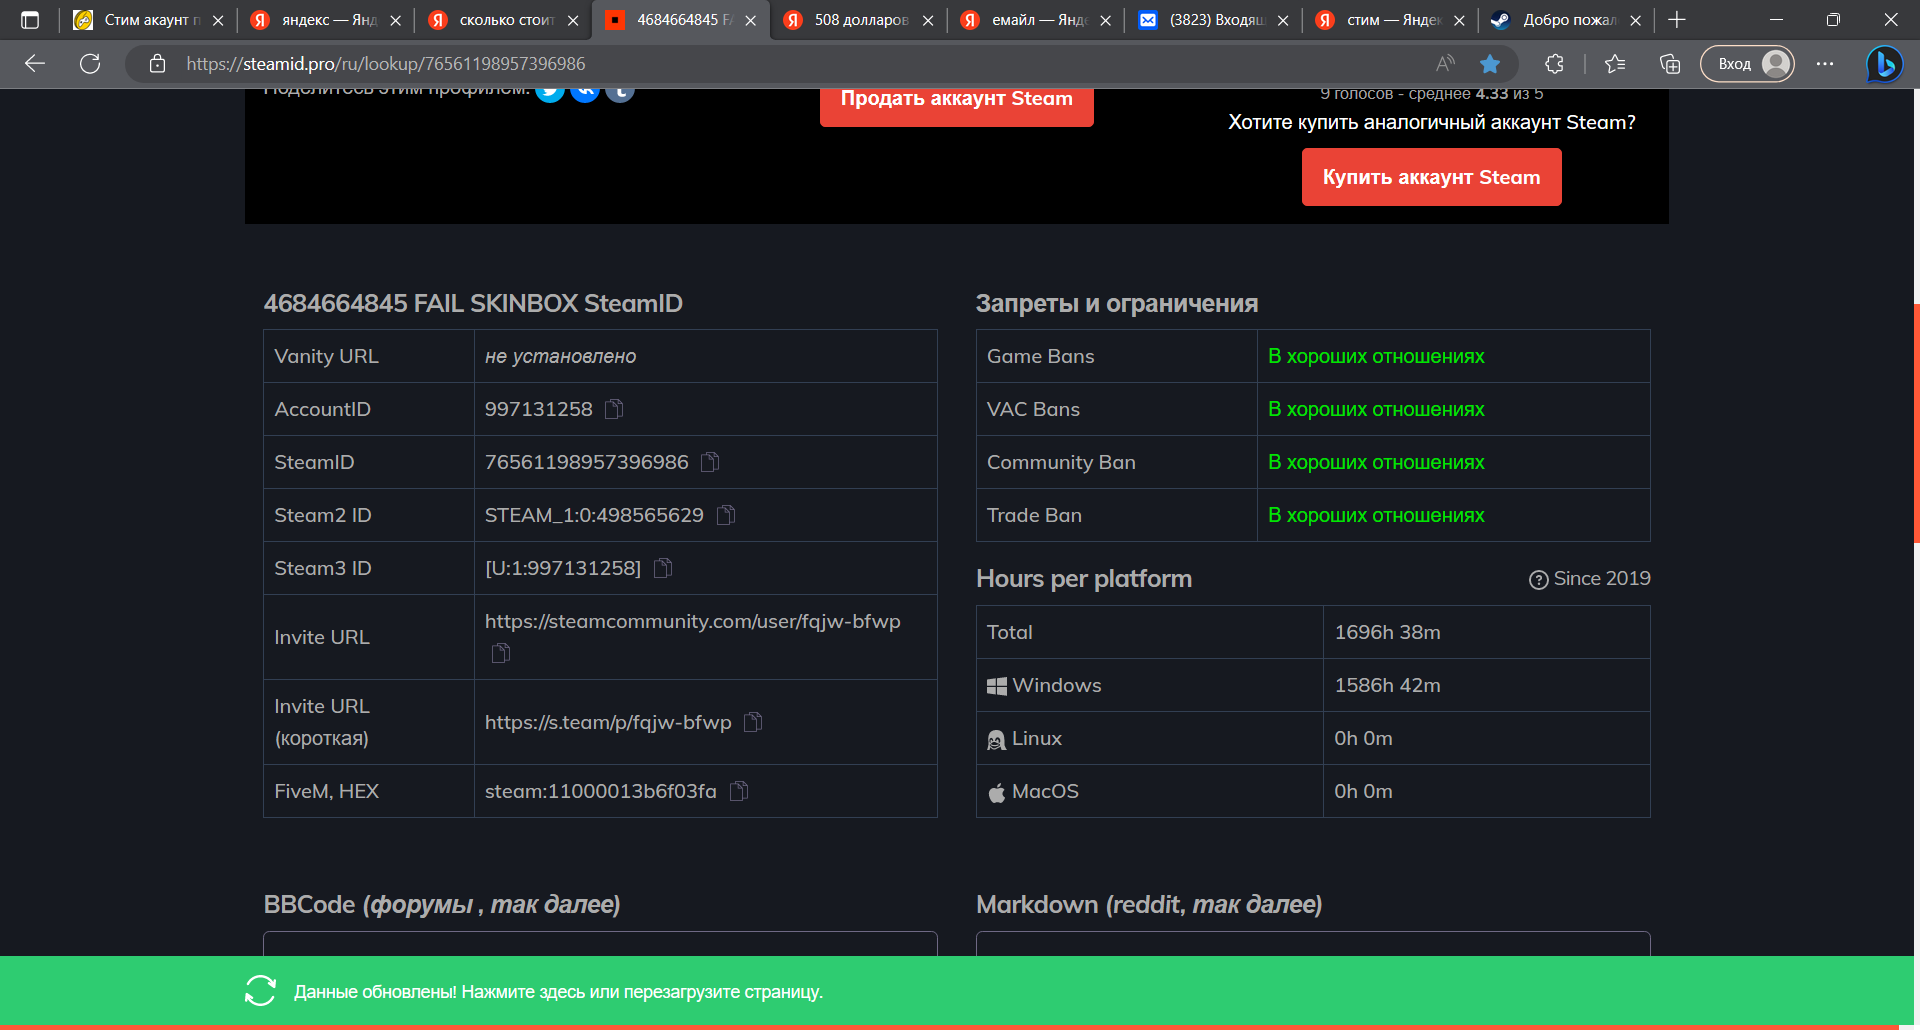Viewport: 1920px width, 1030px height.
Task: Copy the AccountID value 997131258
Action: (x=614, y=409)
